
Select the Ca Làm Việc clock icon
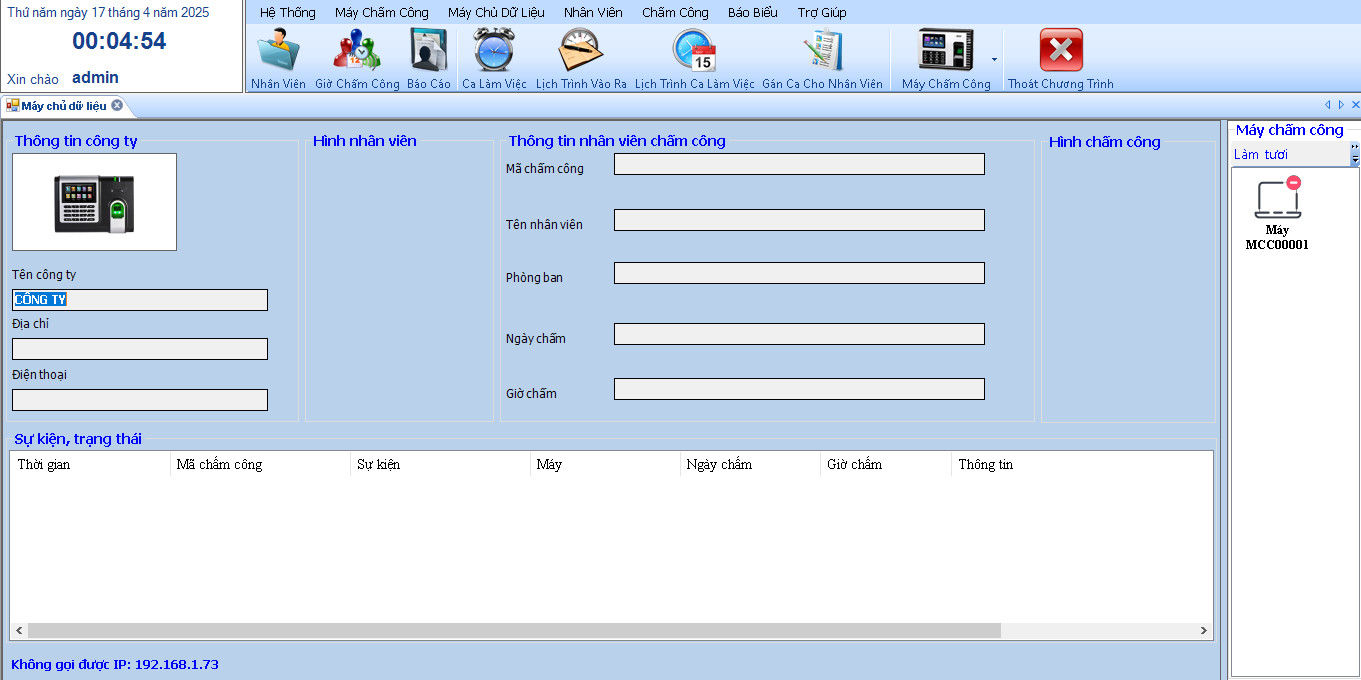[x=494, y=52]
